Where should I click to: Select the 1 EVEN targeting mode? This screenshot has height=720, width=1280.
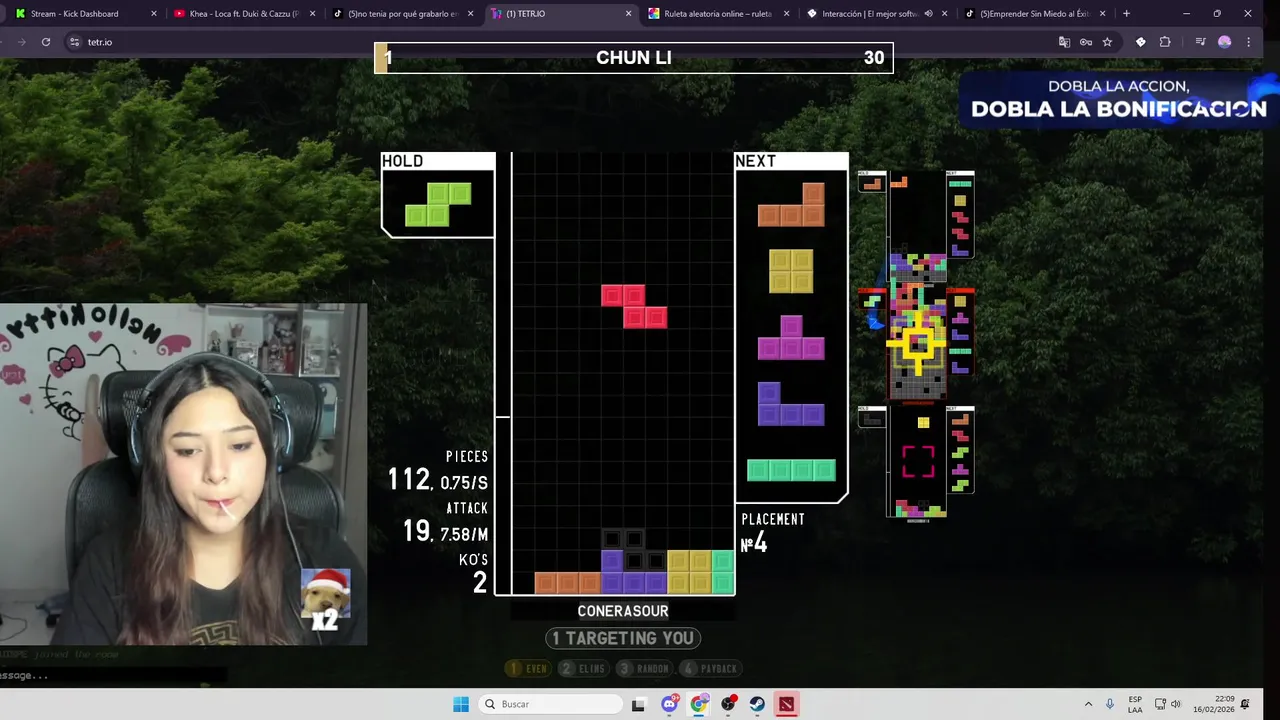[528, 668]
